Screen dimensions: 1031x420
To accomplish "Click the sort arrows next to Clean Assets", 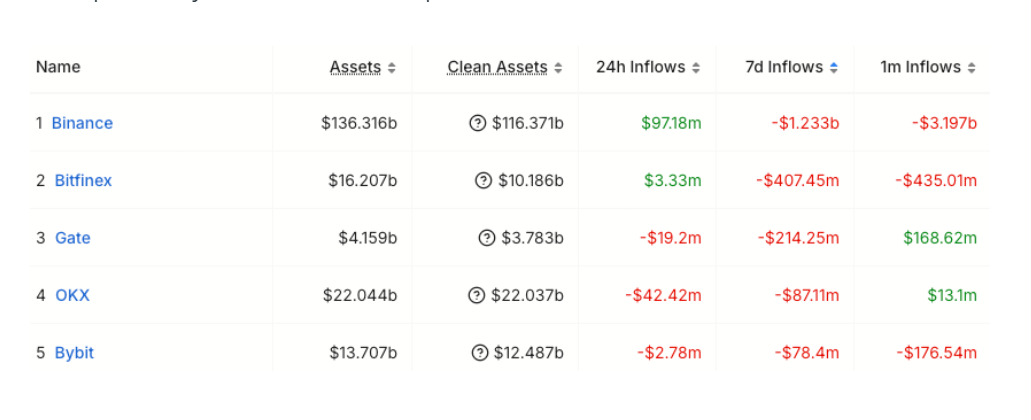I will click(558, 68).
